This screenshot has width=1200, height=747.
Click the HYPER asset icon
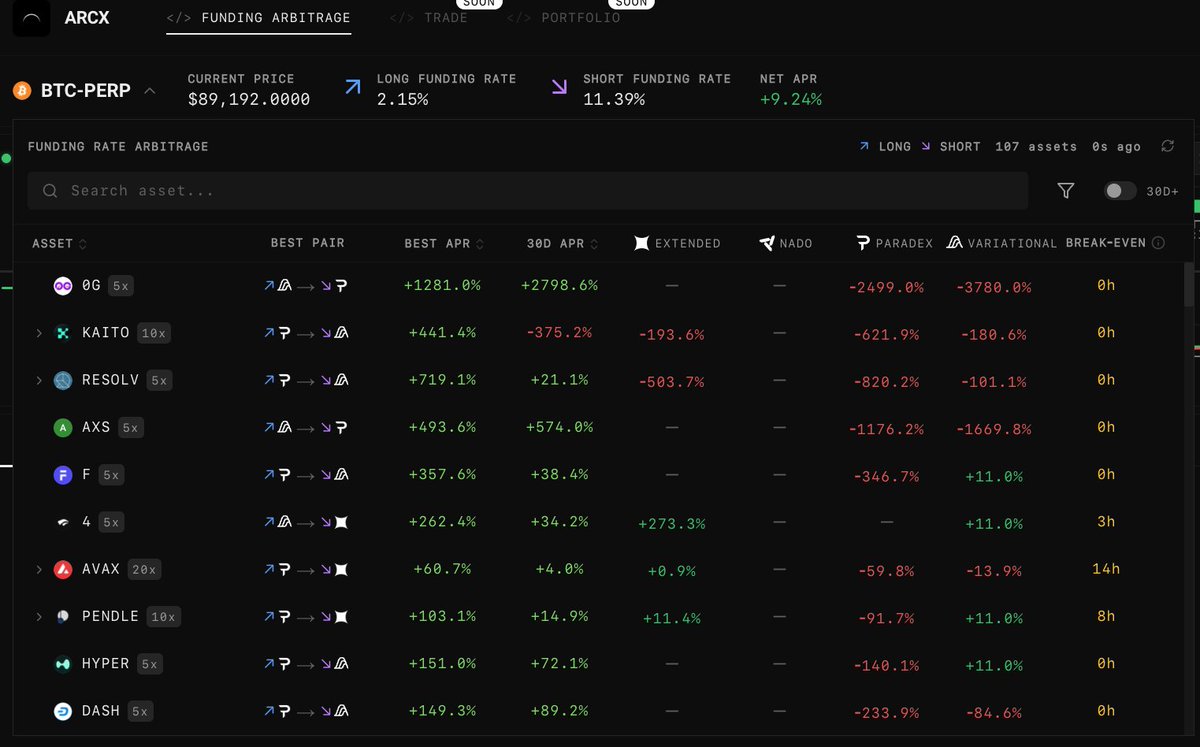[x=63, y=664]
